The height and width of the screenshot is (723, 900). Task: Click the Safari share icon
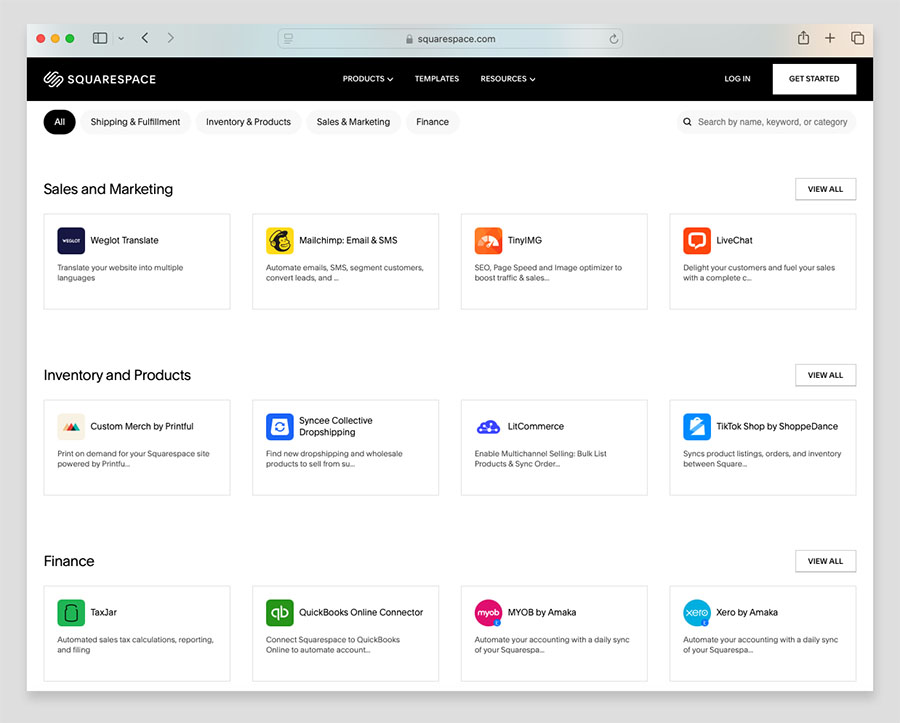pyautogui.click(x=803, y=38)
